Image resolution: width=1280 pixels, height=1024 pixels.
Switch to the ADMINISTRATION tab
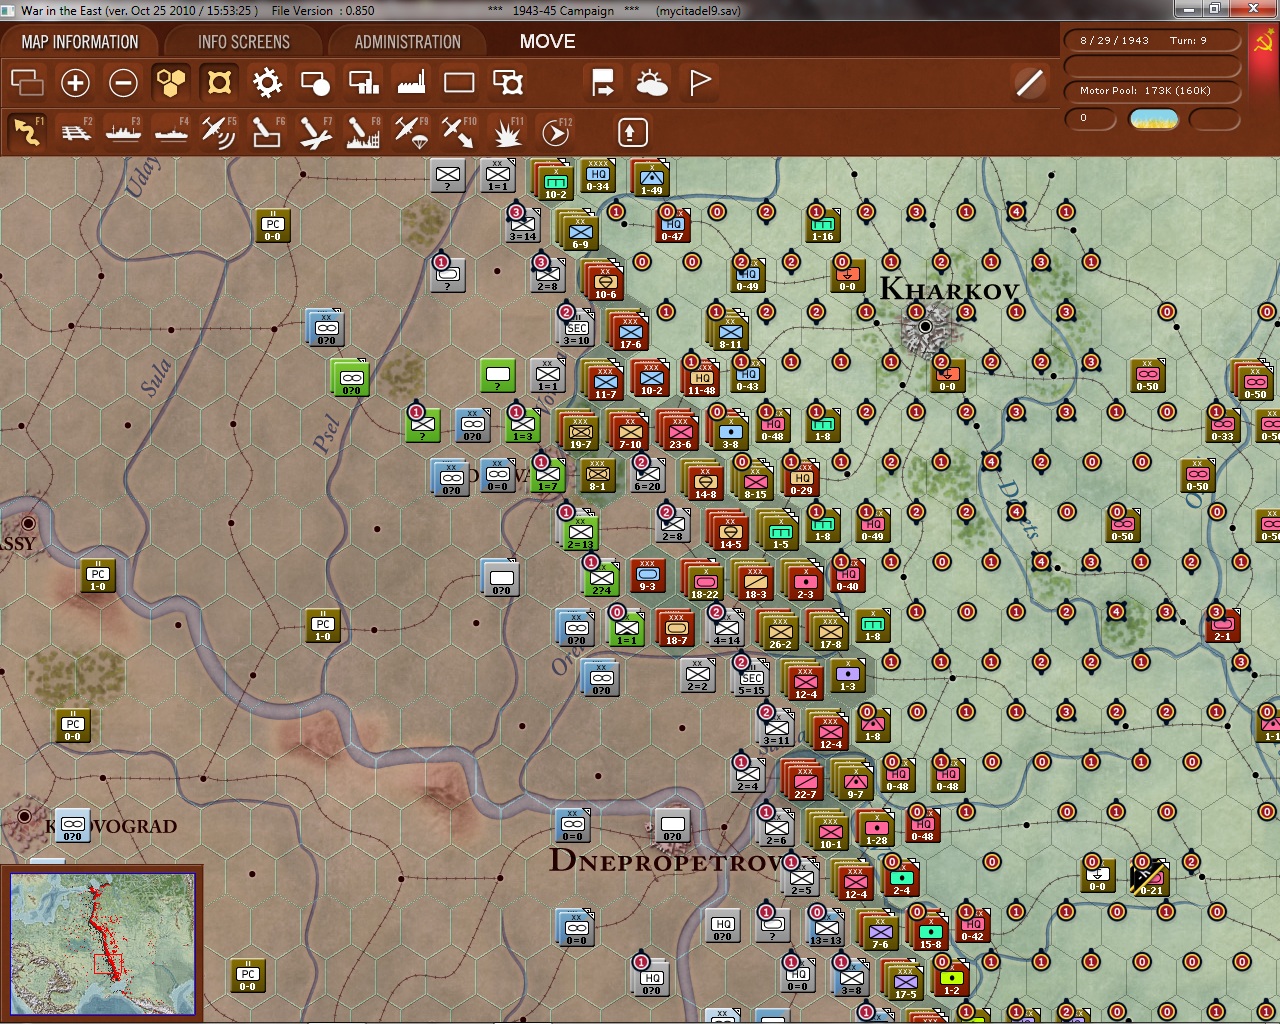407,42
